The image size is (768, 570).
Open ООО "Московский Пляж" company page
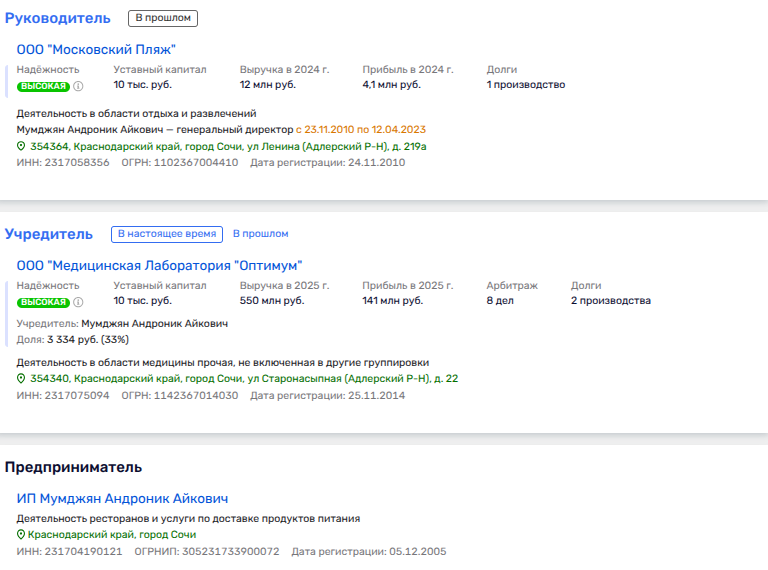96,49
